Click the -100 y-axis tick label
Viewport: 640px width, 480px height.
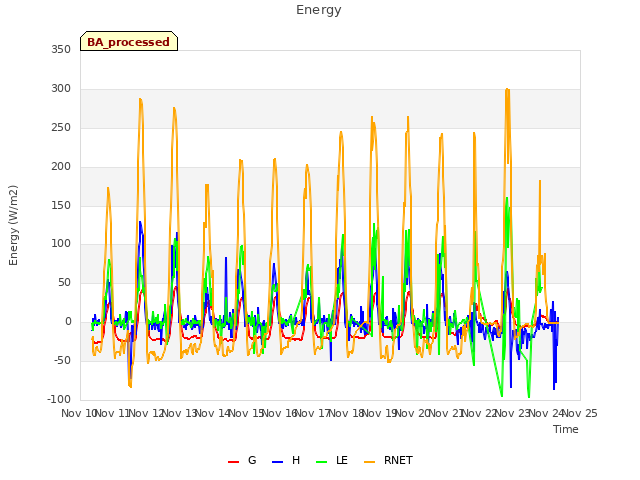[x=59, y=399]
